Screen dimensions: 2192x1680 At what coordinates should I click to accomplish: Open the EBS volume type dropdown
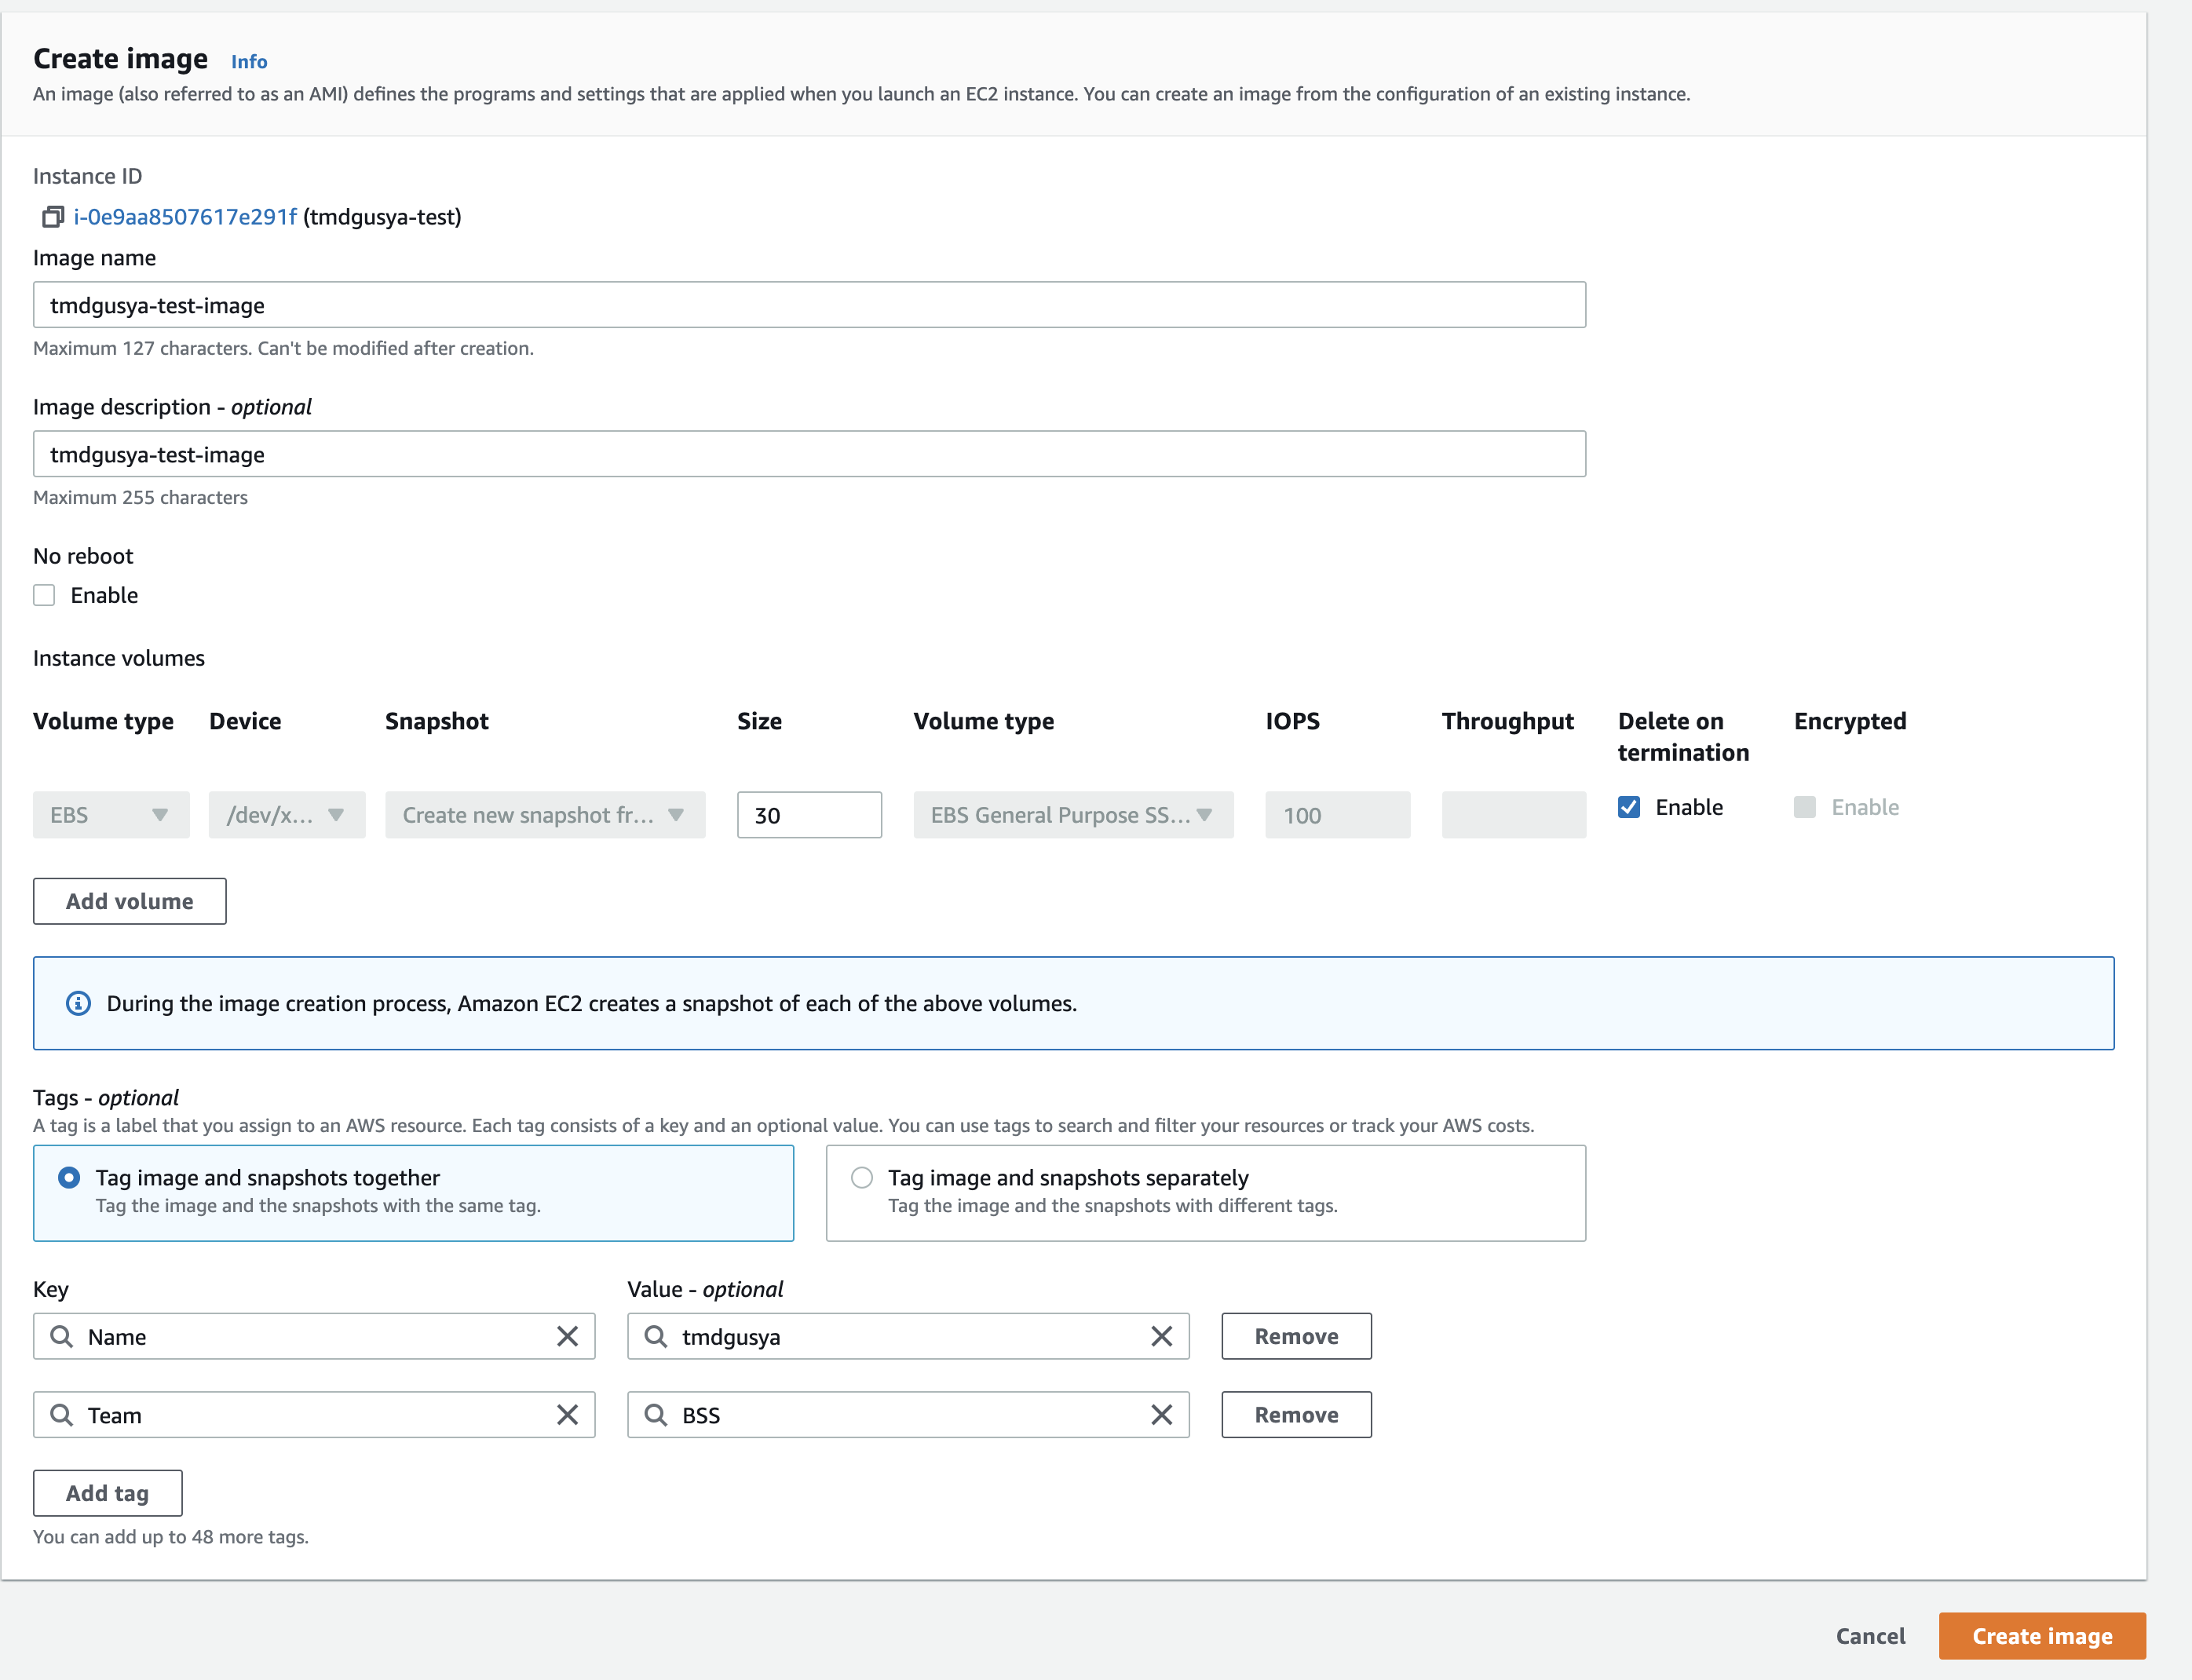pyautogui.click(x=111, y=815)
